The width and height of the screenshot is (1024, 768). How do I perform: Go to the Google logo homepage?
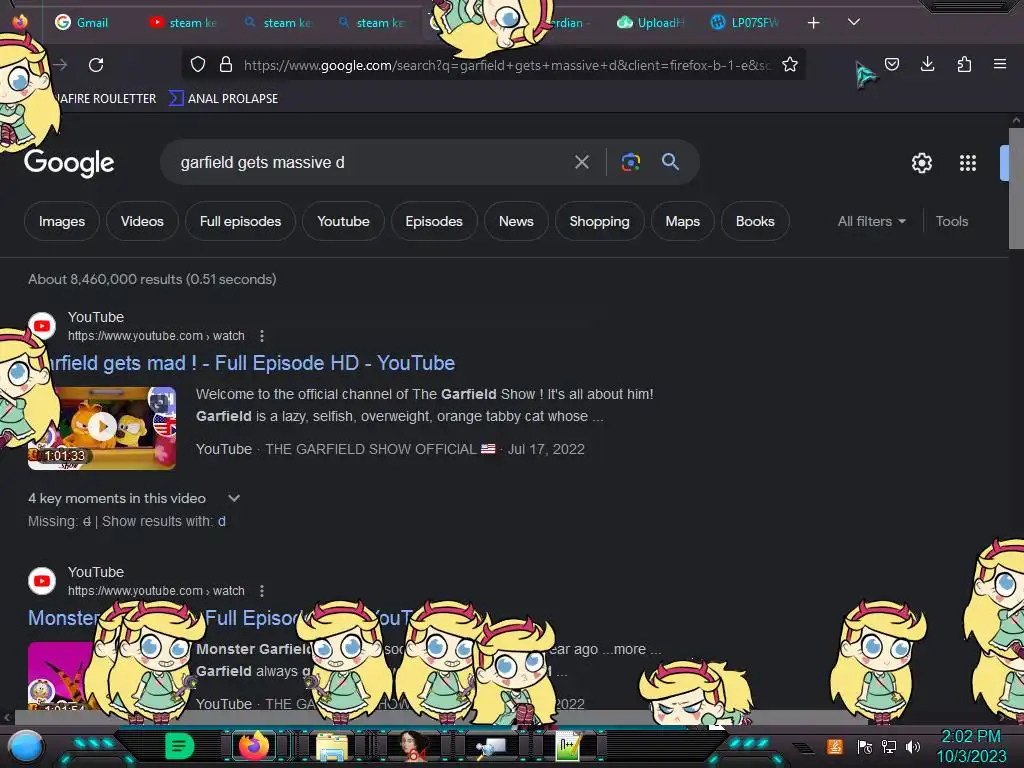point(69,163)
